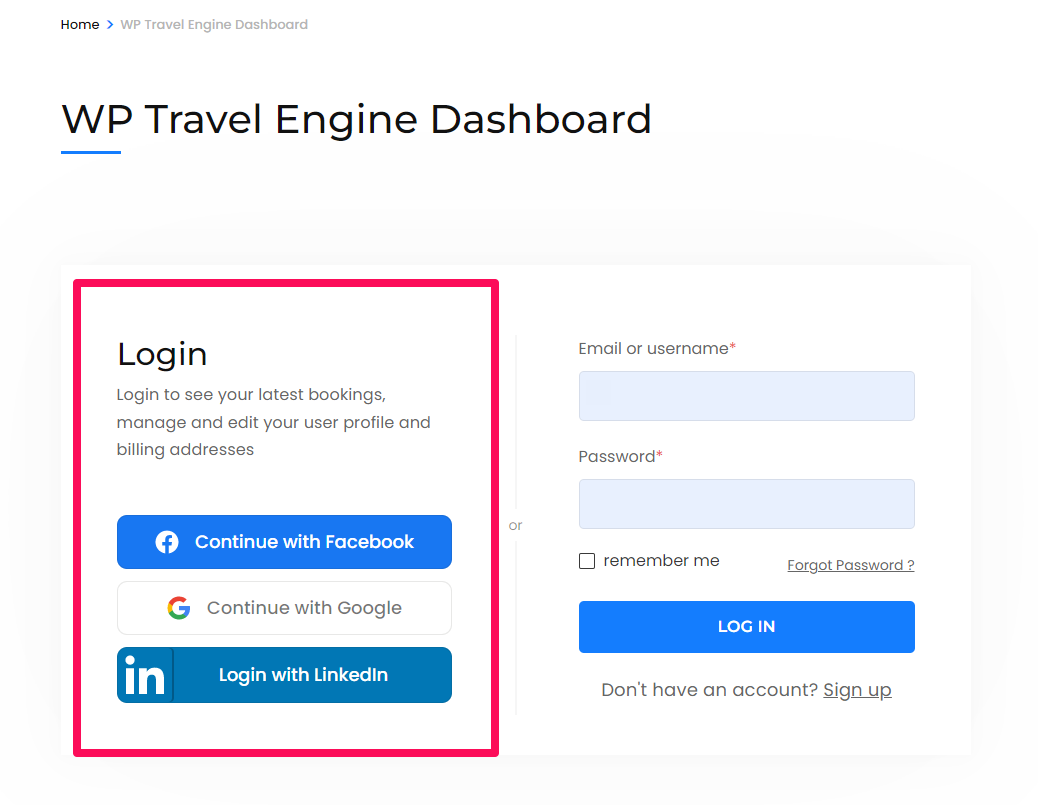
Task: Click Continue with Facebook
Action: tap(284, 542)
